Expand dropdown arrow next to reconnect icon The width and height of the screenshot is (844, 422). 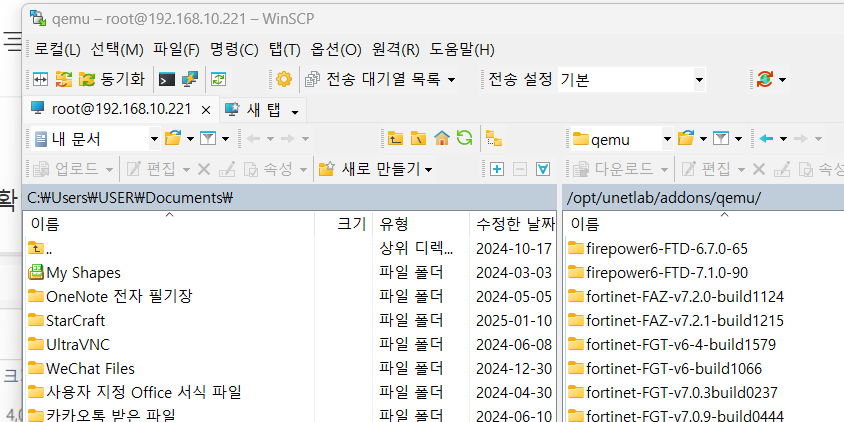pos(782,80)
